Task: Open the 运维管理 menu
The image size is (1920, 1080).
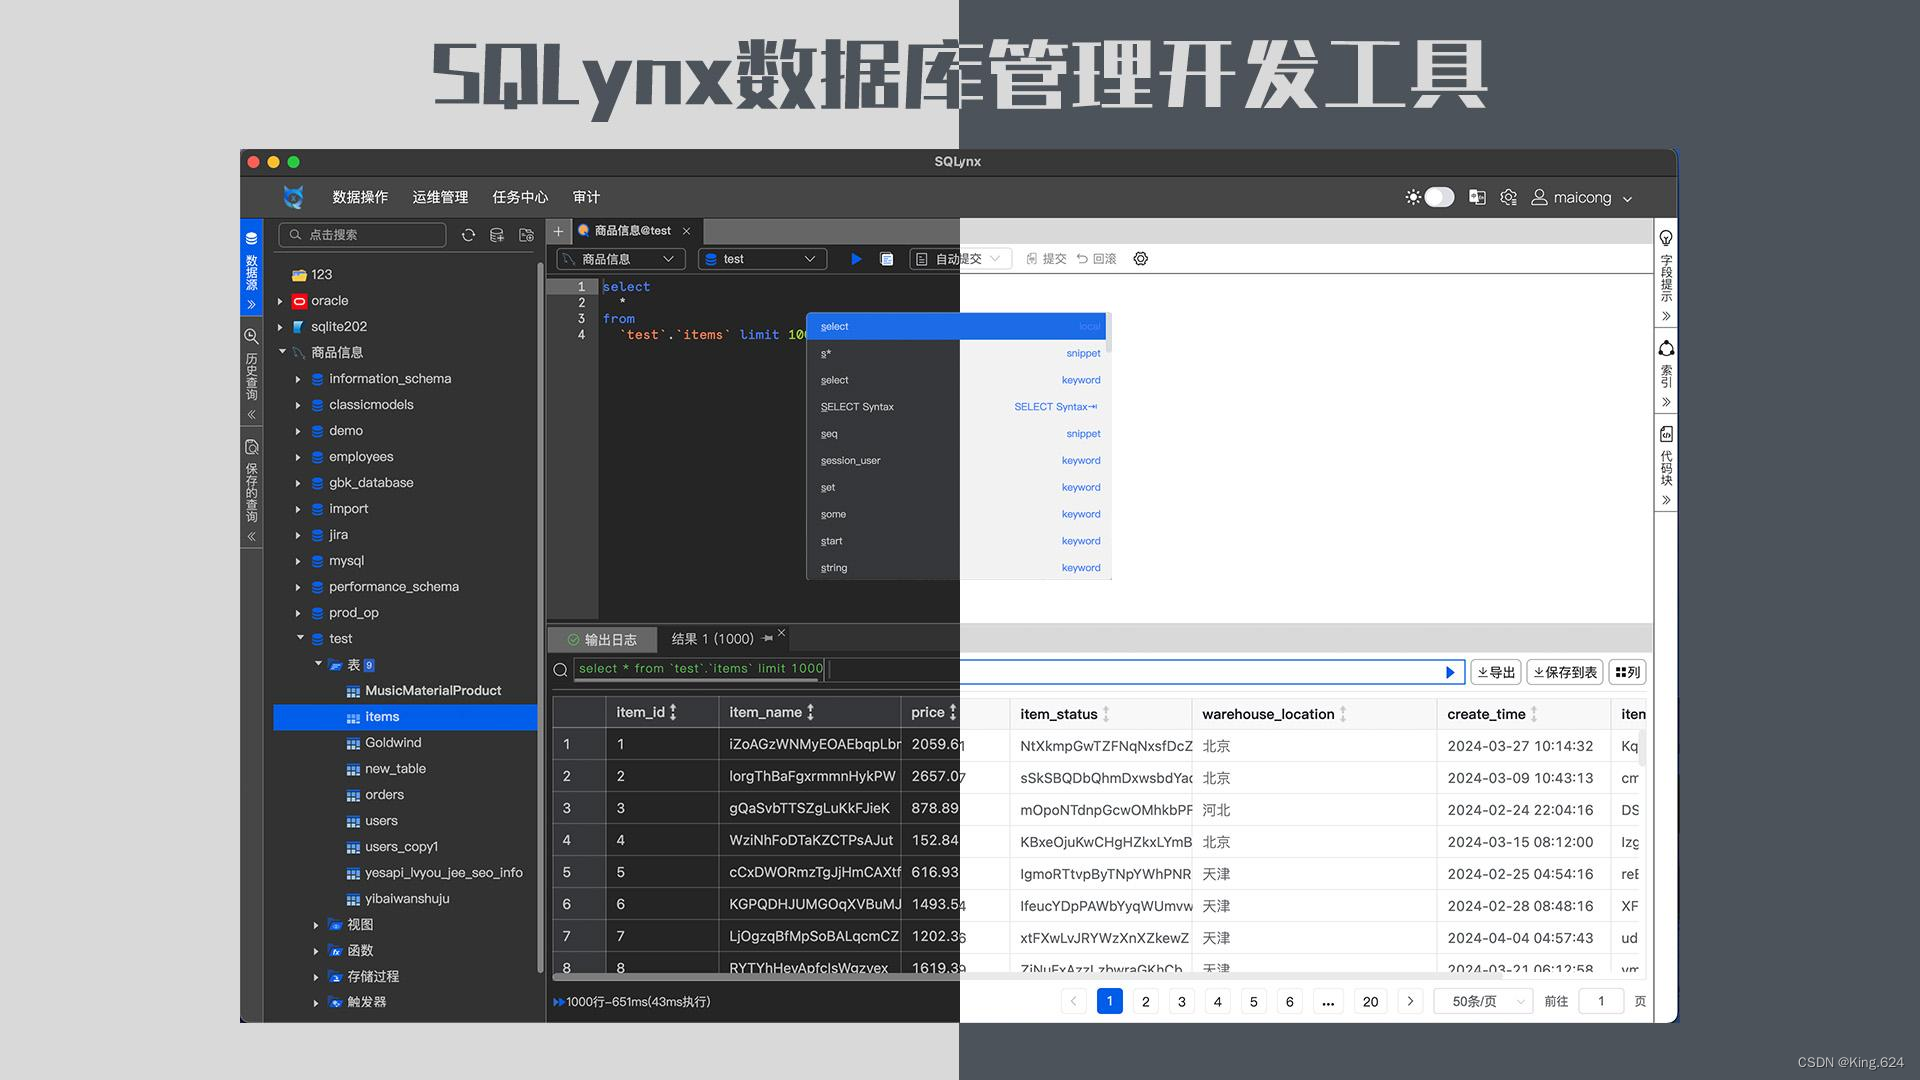Action: [440, 197]
